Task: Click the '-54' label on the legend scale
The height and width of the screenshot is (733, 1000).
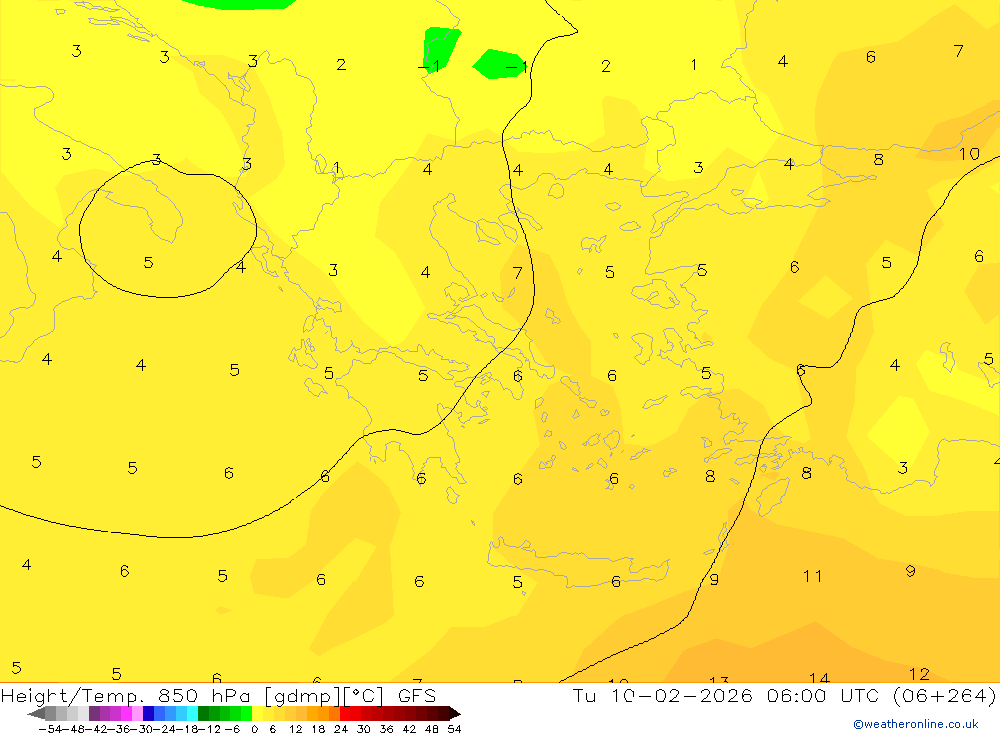Action: pos(50,729)
